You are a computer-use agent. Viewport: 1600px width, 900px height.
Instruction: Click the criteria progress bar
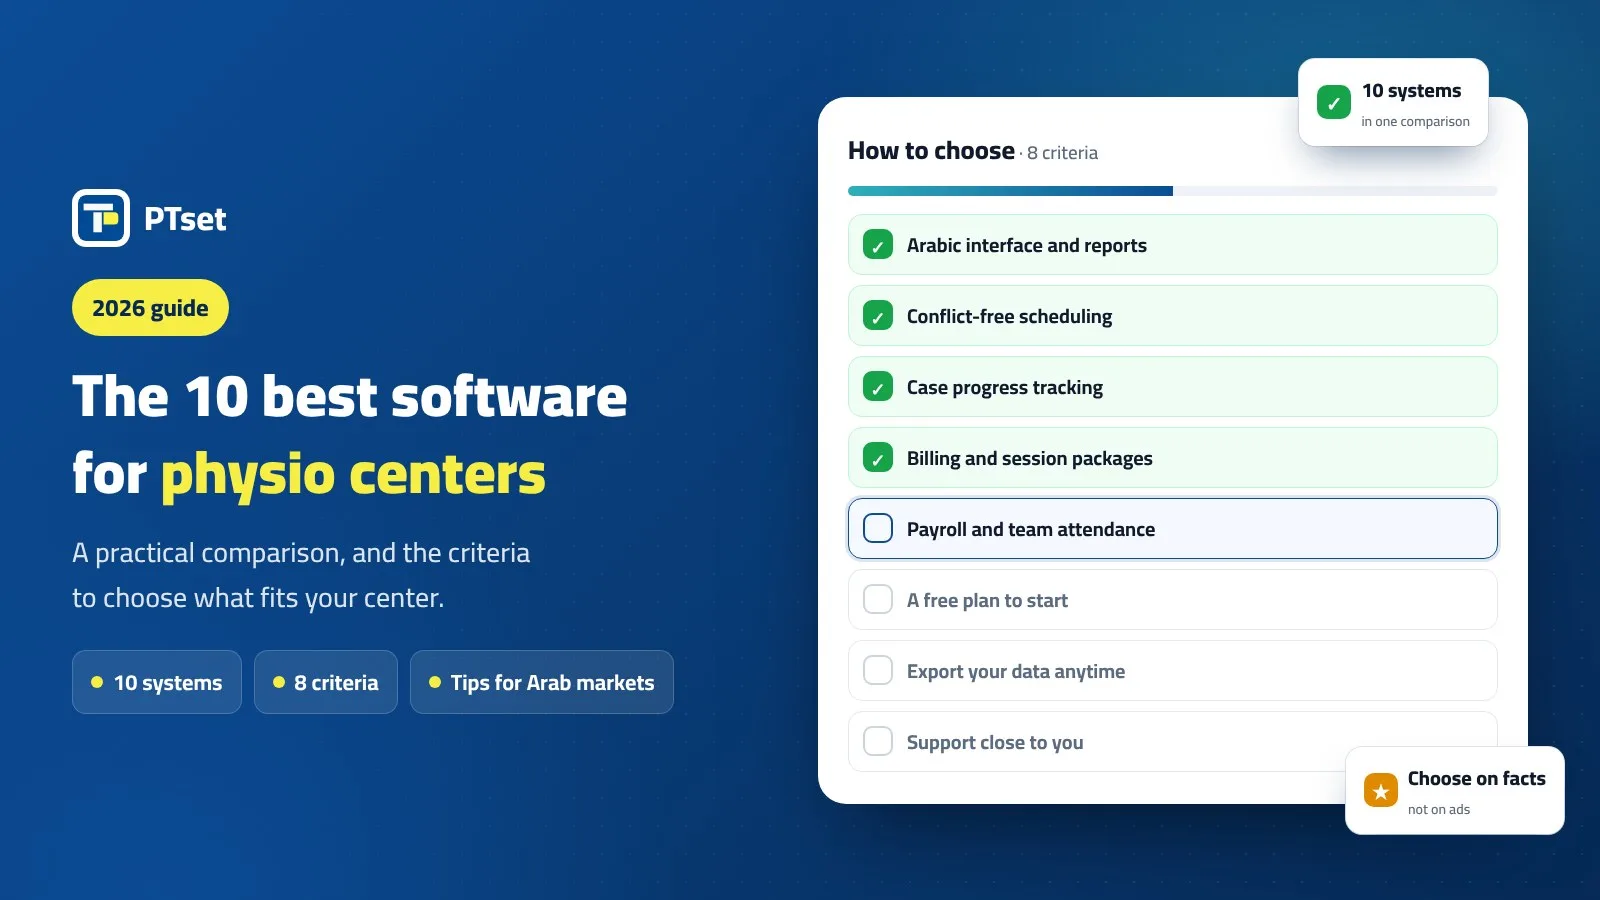(x=1173, y=191)
